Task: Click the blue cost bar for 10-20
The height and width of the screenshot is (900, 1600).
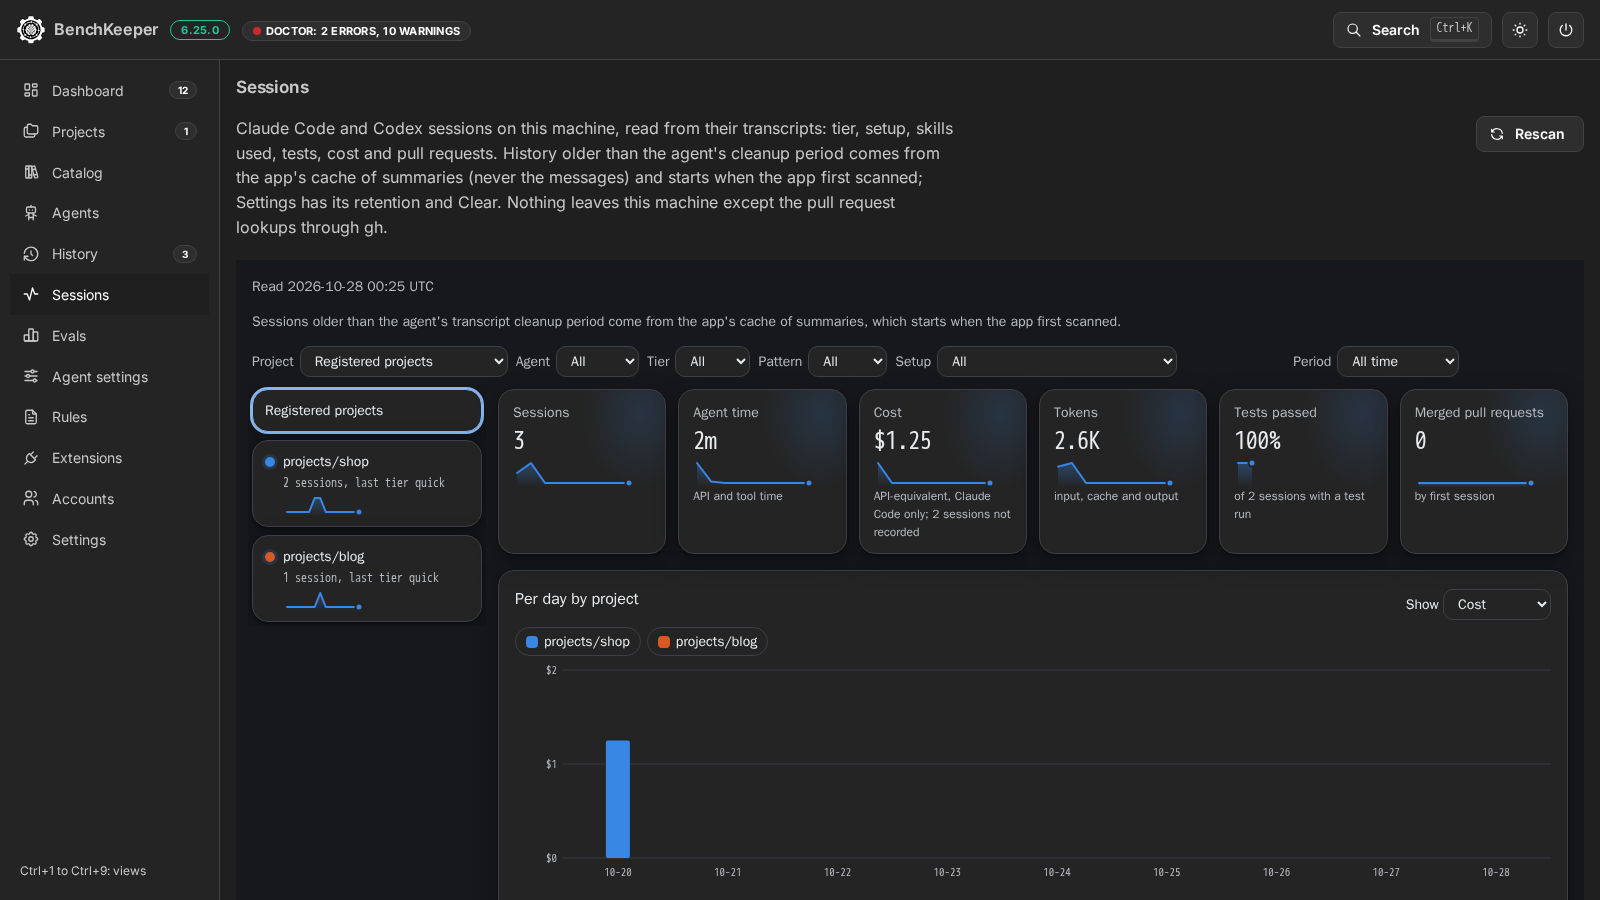Action: [x=618, y=799]
